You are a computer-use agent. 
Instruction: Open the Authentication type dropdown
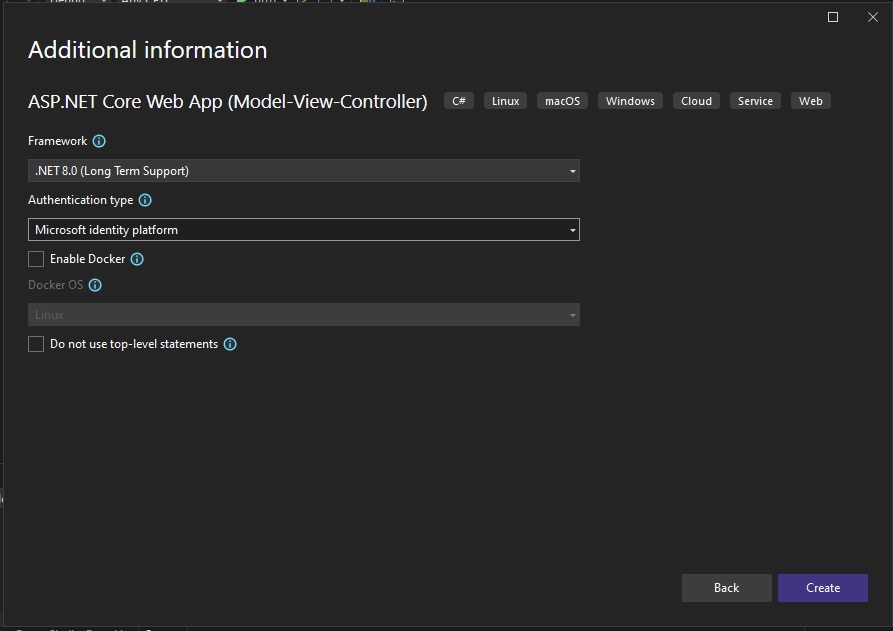[304, 230]
